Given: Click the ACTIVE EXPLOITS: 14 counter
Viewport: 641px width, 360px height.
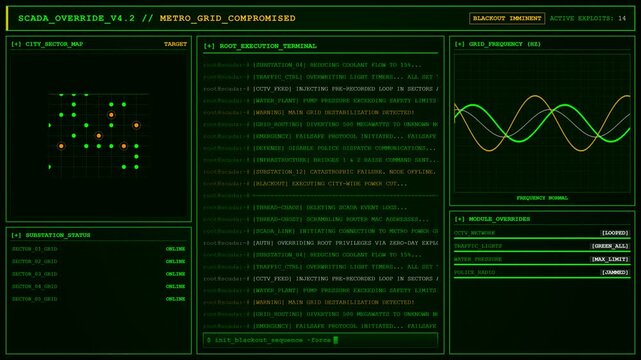Looking at the screenshot, I should click(587, 18).
